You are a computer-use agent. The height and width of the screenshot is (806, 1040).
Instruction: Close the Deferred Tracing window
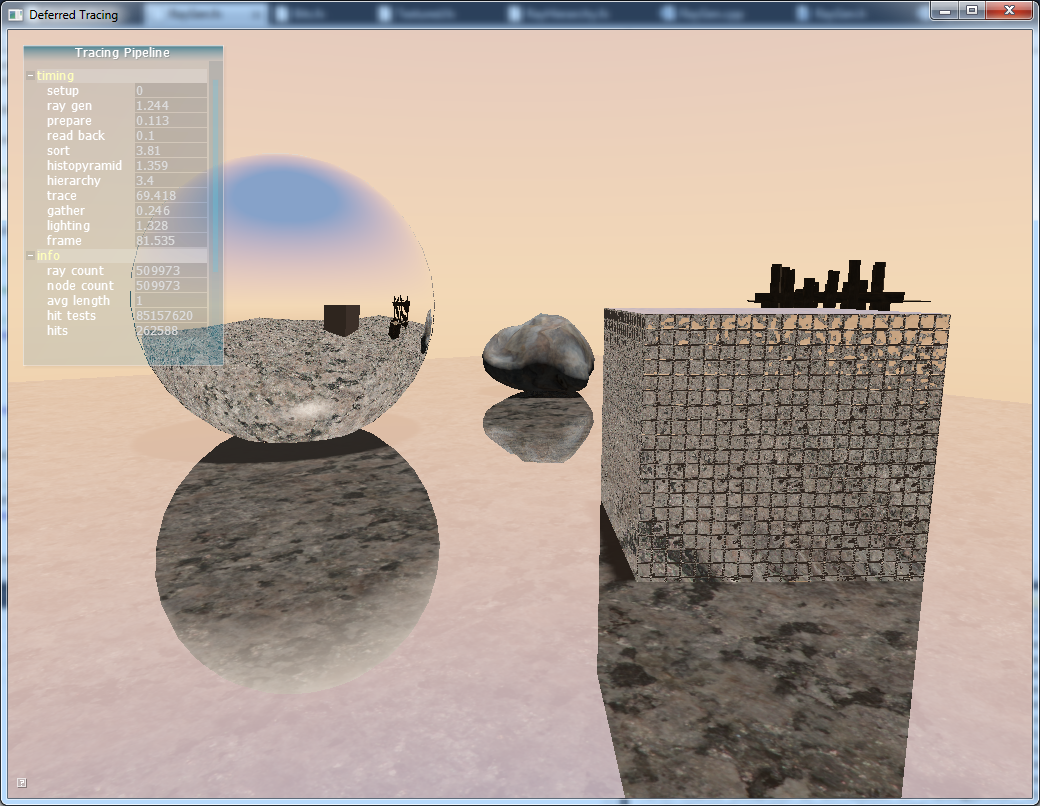(1009, 10)
